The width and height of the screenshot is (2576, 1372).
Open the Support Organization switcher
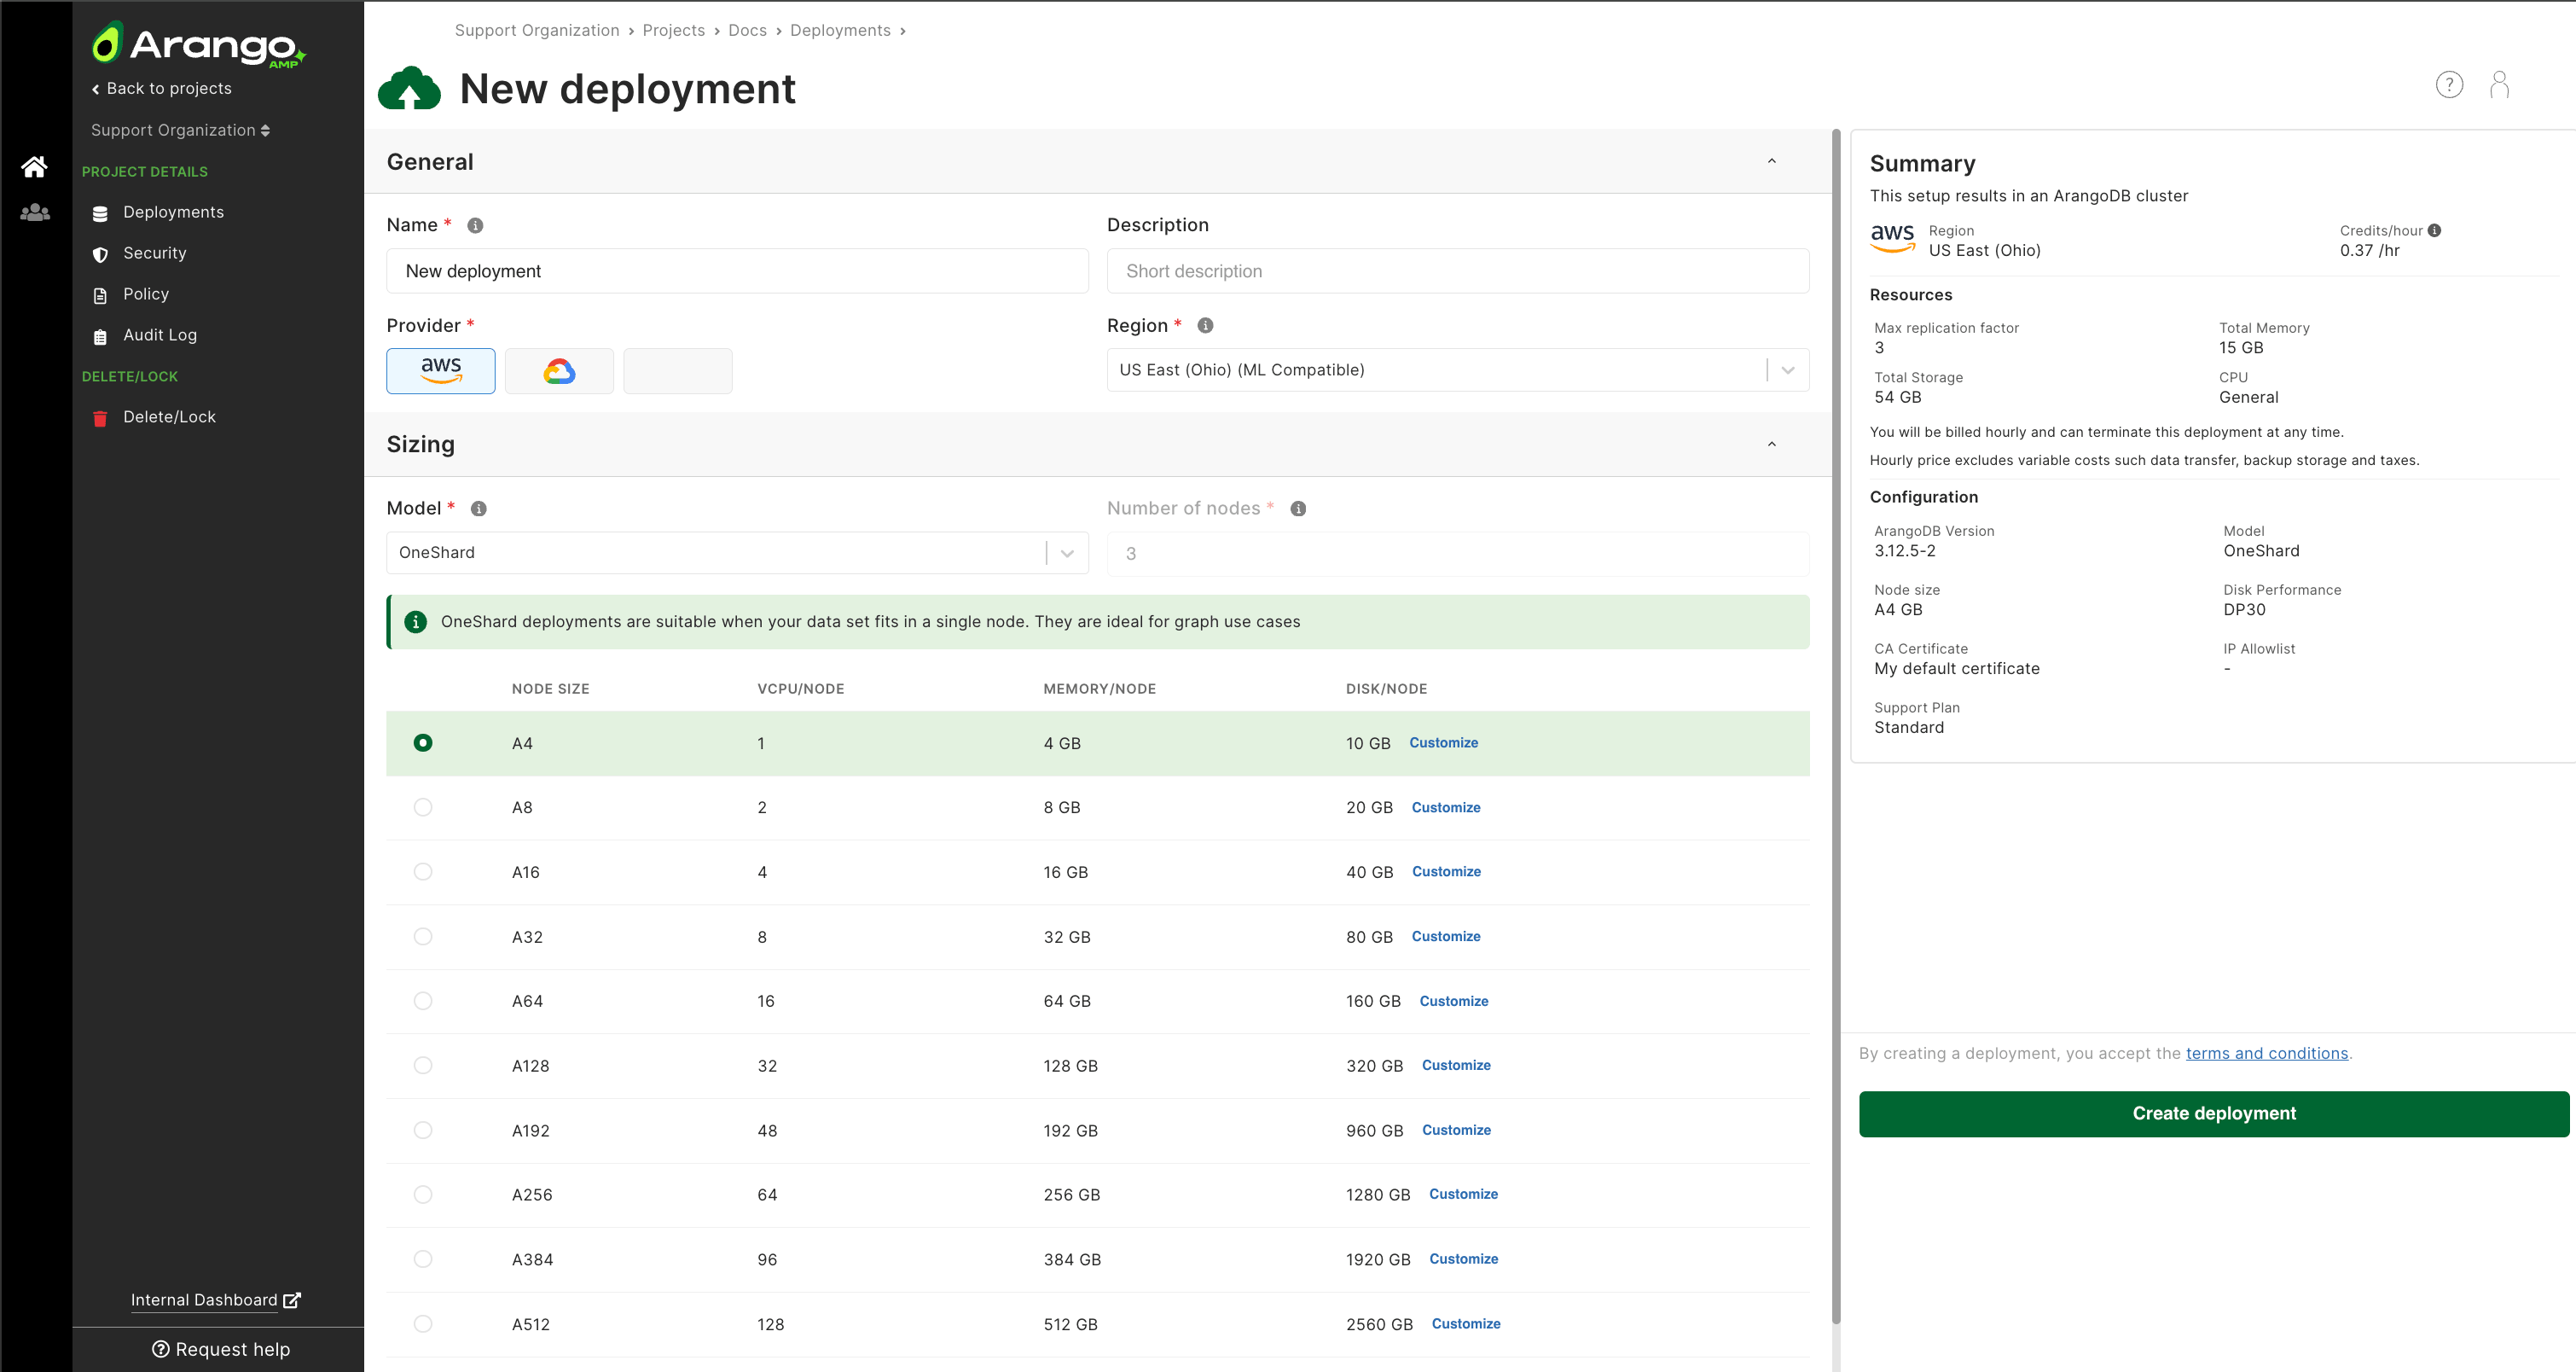point(180,130)
